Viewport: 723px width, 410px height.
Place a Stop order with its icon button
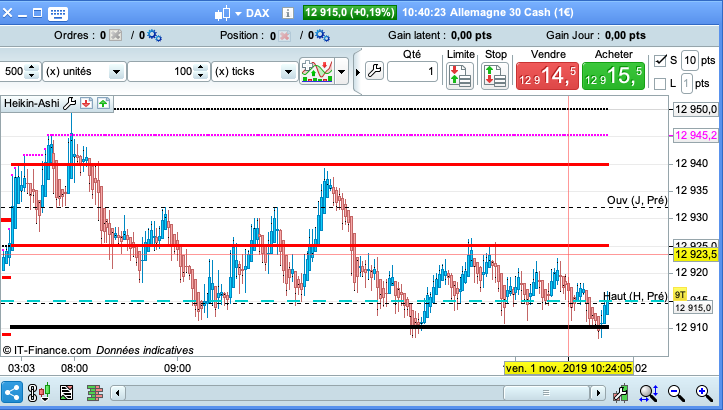495,76
